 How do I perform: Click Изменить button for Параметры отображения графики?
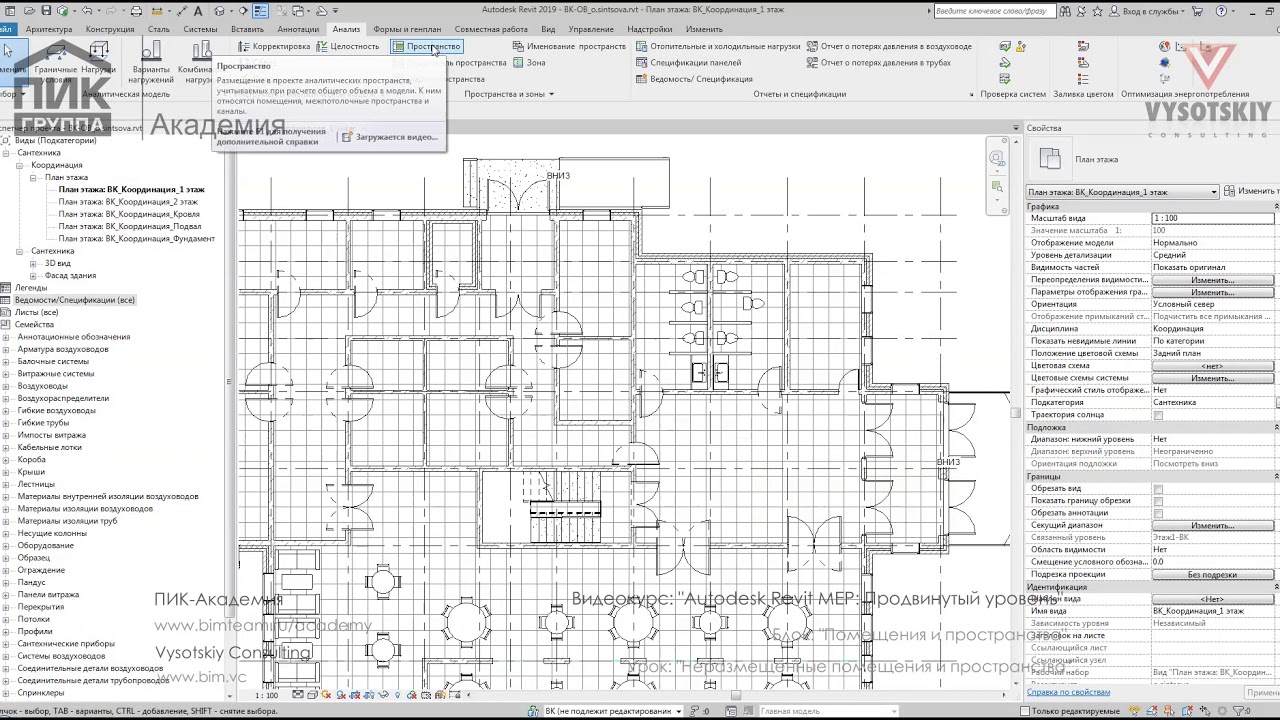tap(1213, 292)
